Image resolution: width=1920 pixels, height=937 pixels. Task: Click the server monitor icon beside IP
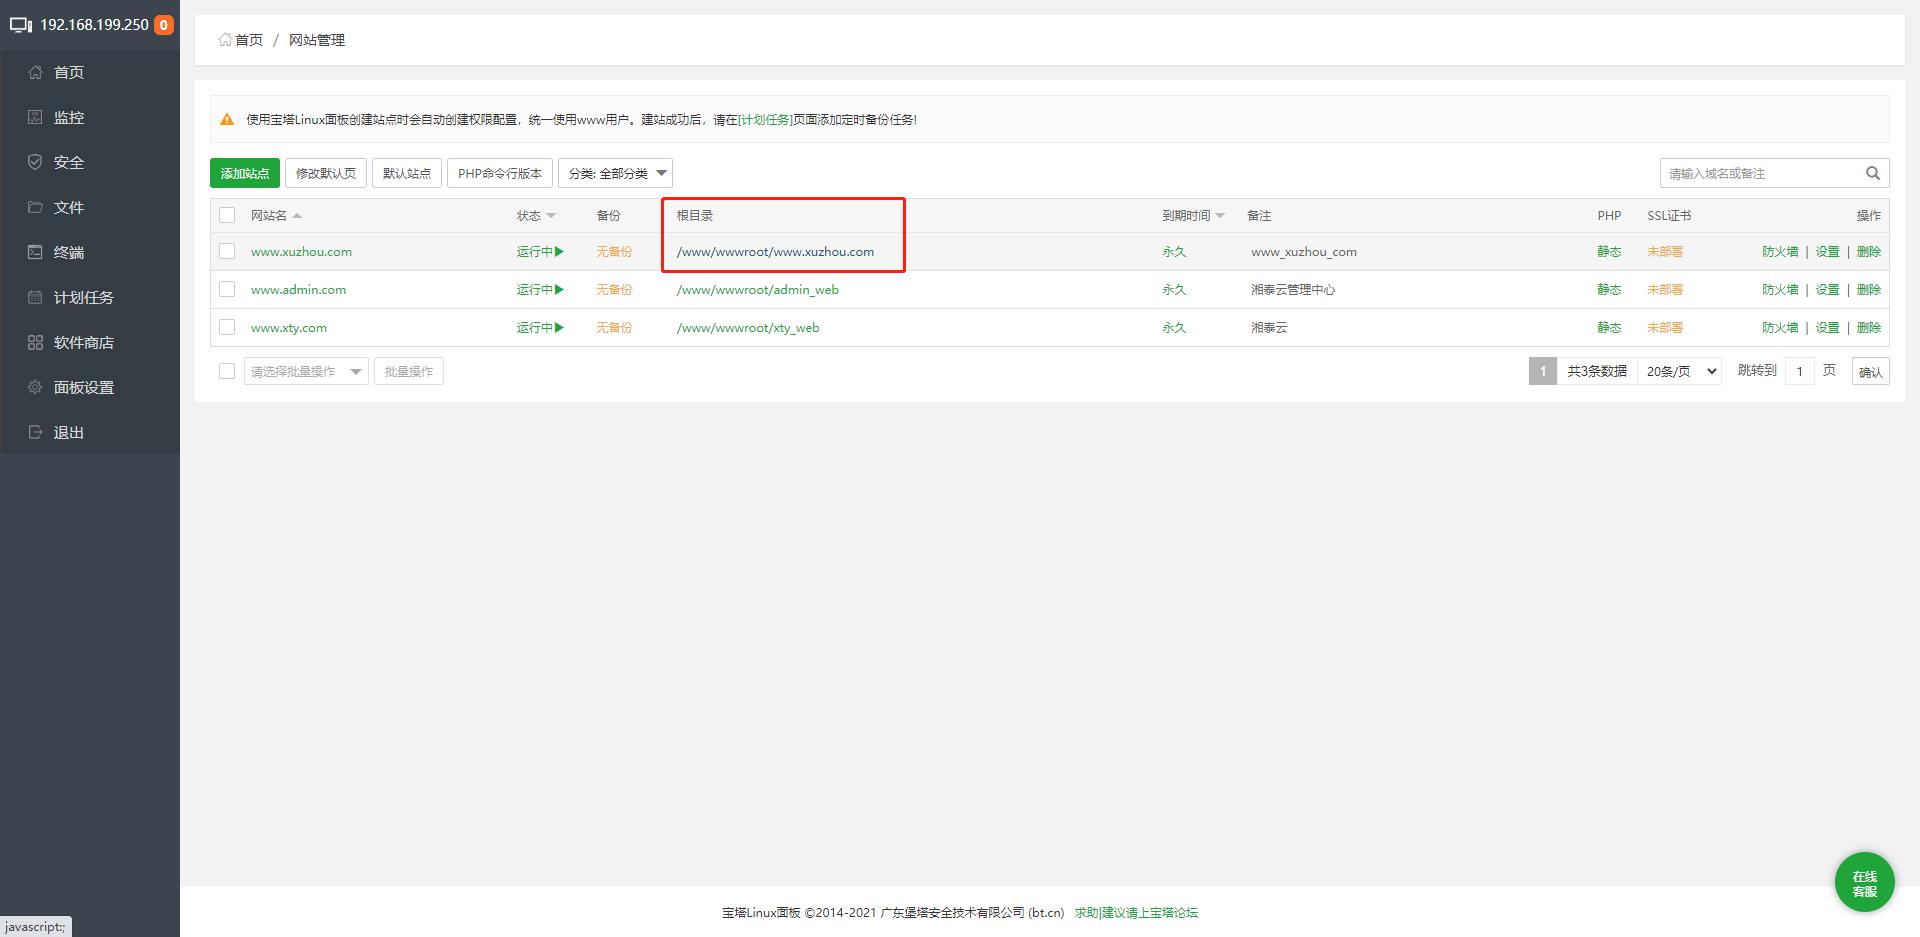pos(21,25)
